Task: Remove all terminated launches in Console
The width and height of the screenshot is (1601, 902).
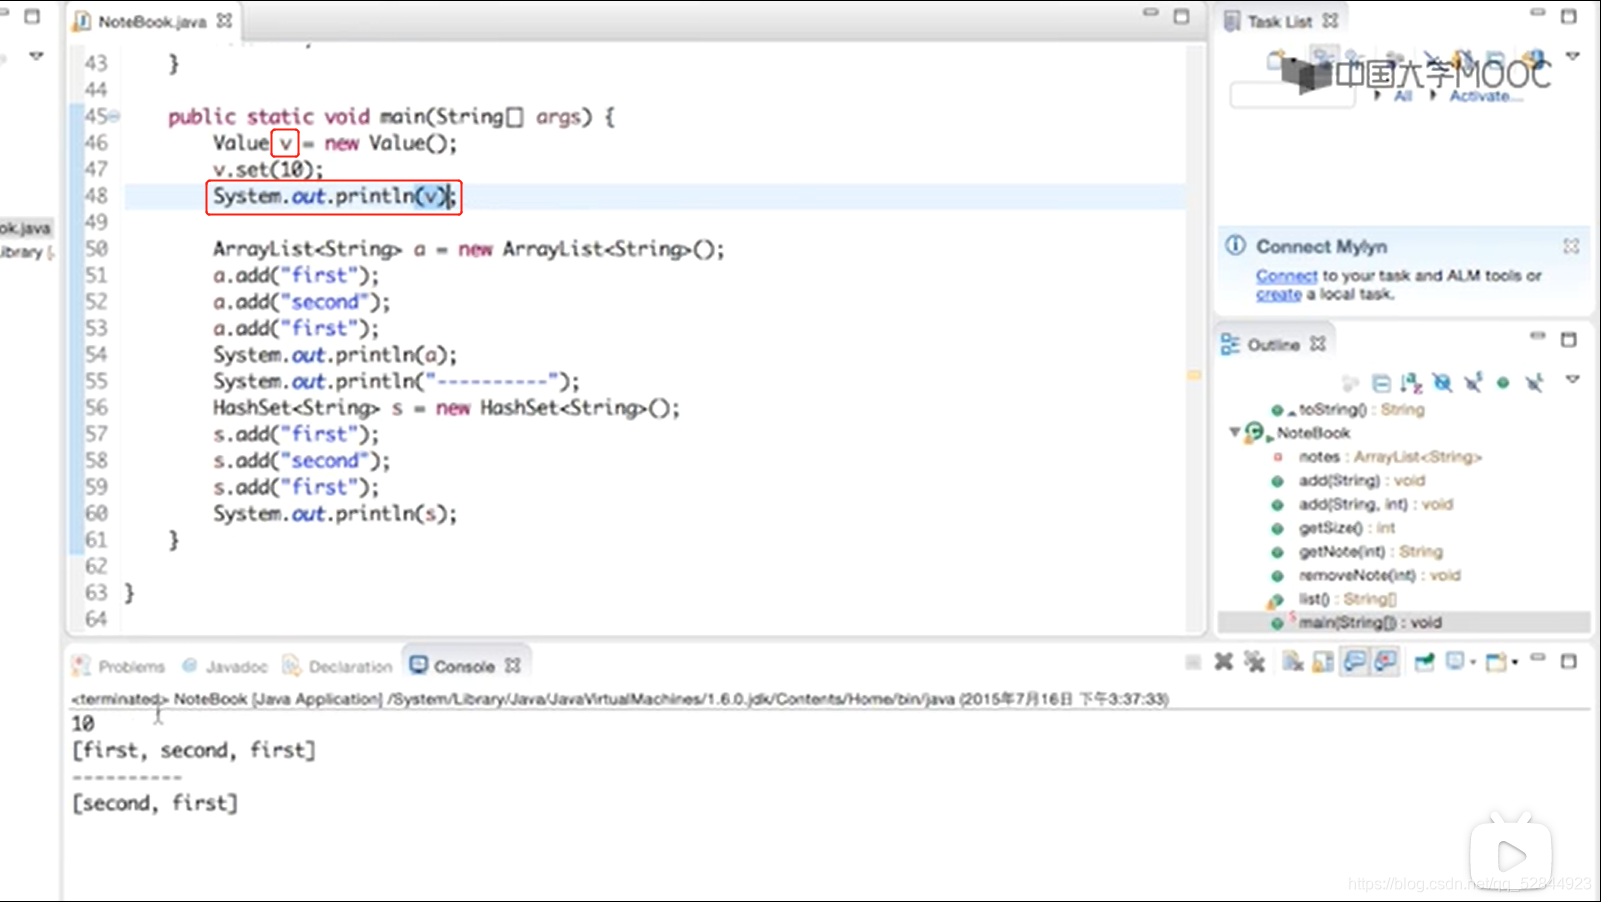Action: coord(1254,662)
